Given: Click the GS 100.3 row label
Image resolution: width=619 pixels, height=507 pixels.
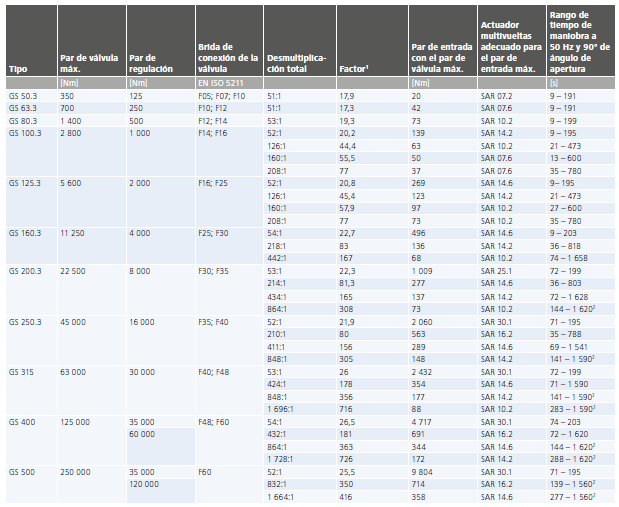Looking at the screenshot, I should click(26, 132).
